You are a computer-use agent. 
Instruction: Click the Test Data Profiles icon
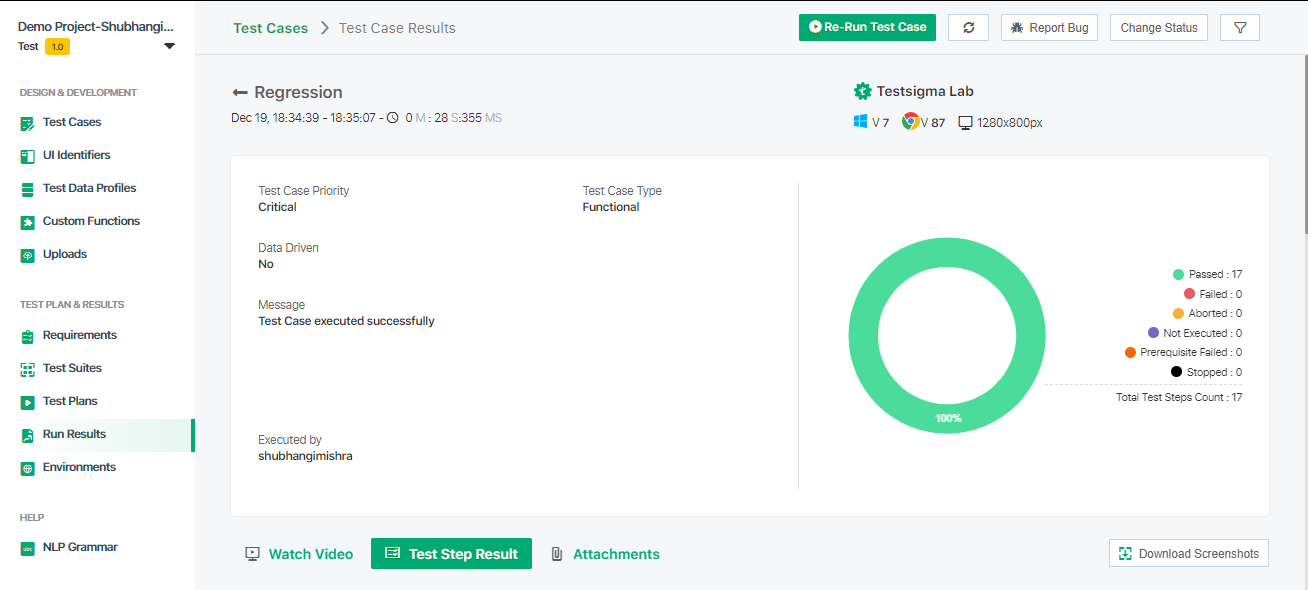pos(28,189)
